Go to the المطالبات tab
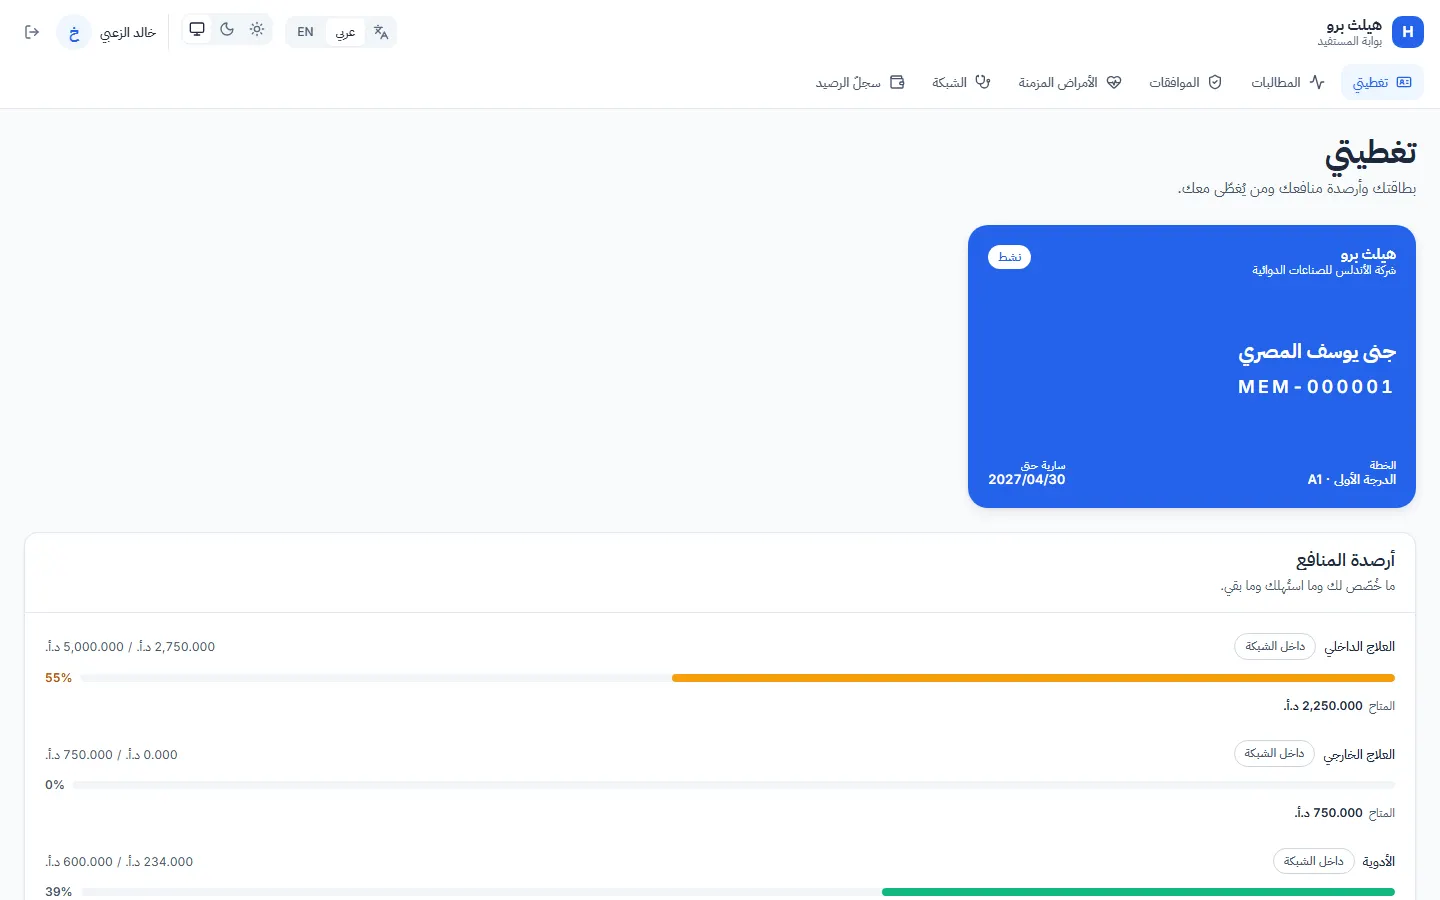 pyautogui.click(x=1288, y=82)
